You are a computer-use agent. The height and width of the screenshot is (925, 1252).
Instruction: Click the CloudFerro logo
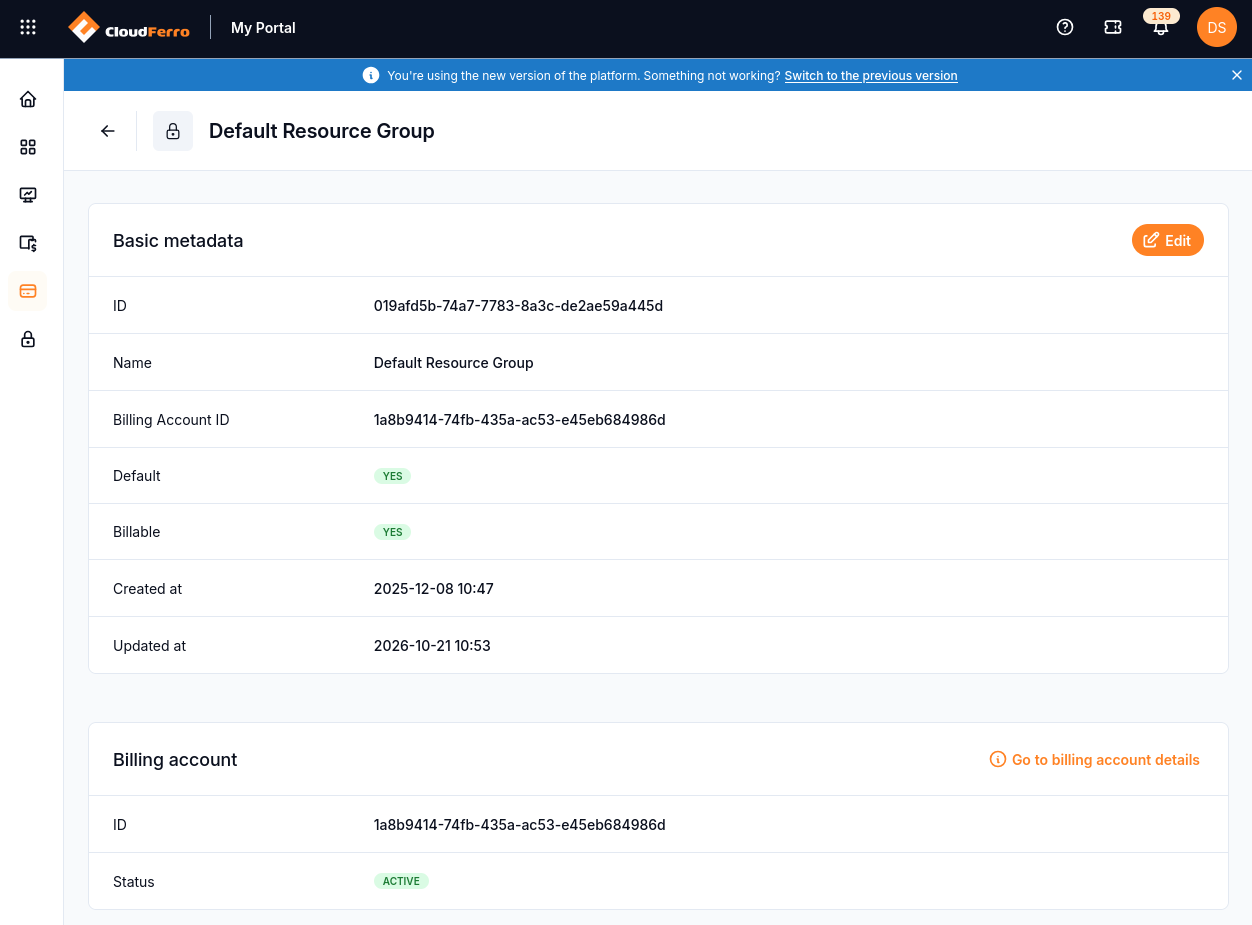129,28
